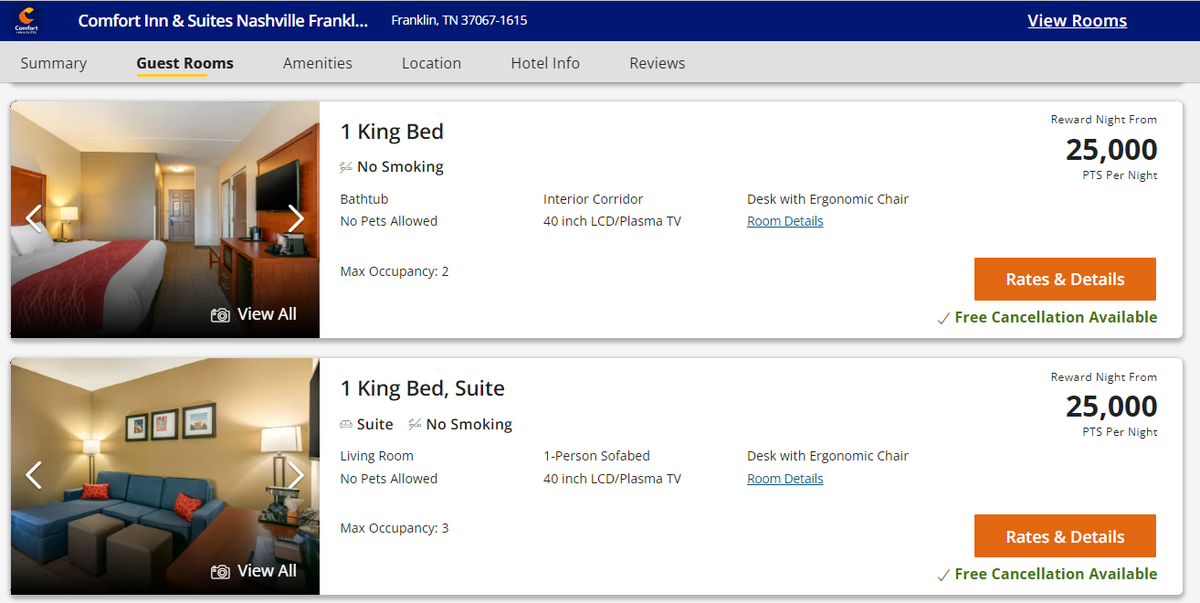Open the View All gallery for the Suite room
This screenshot has height=603, width=1200.
pos(255,571)
